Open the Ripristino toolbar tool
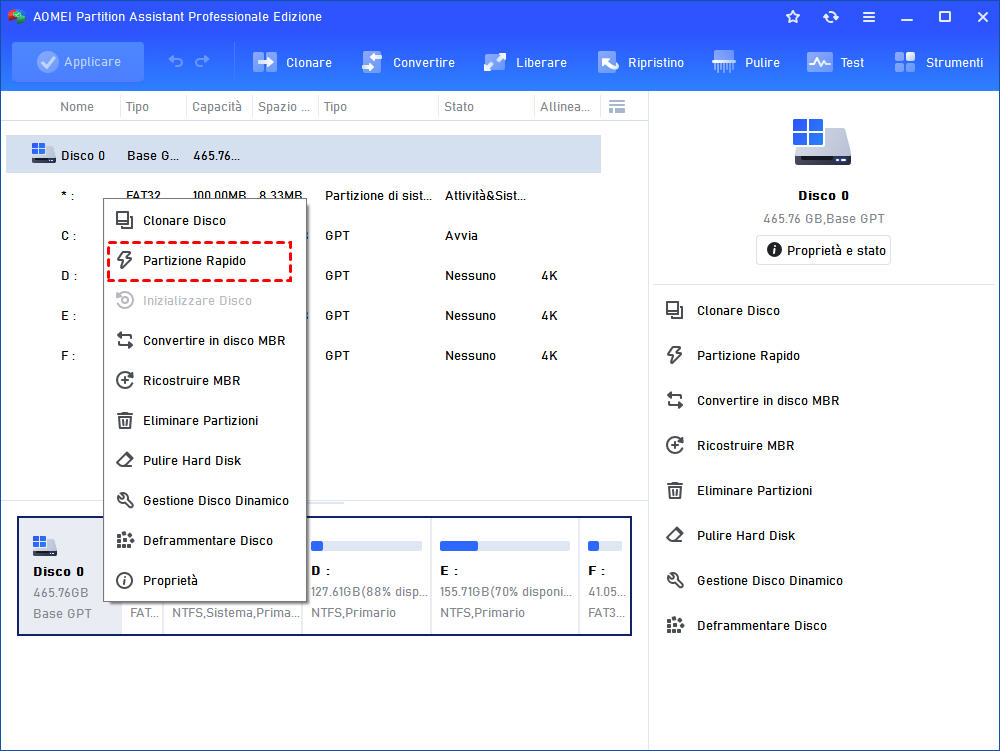 point(640,62)
